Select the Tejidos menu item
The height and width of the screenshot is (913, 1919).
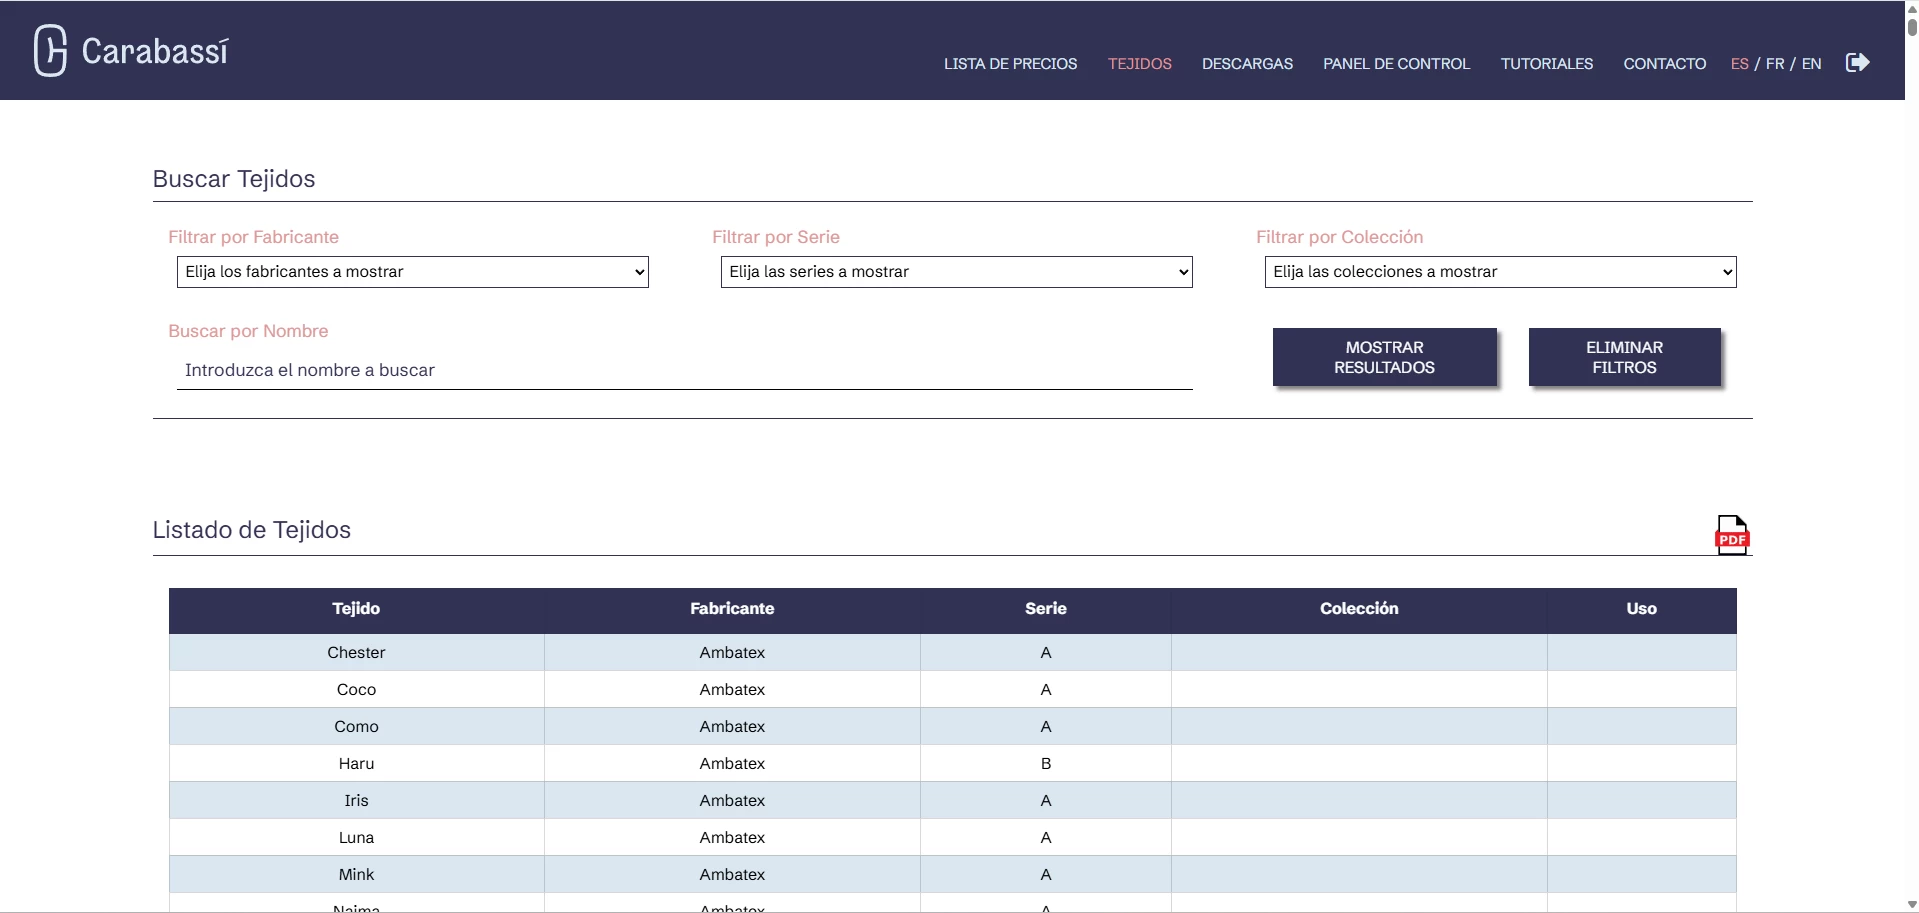point(1139,64)
